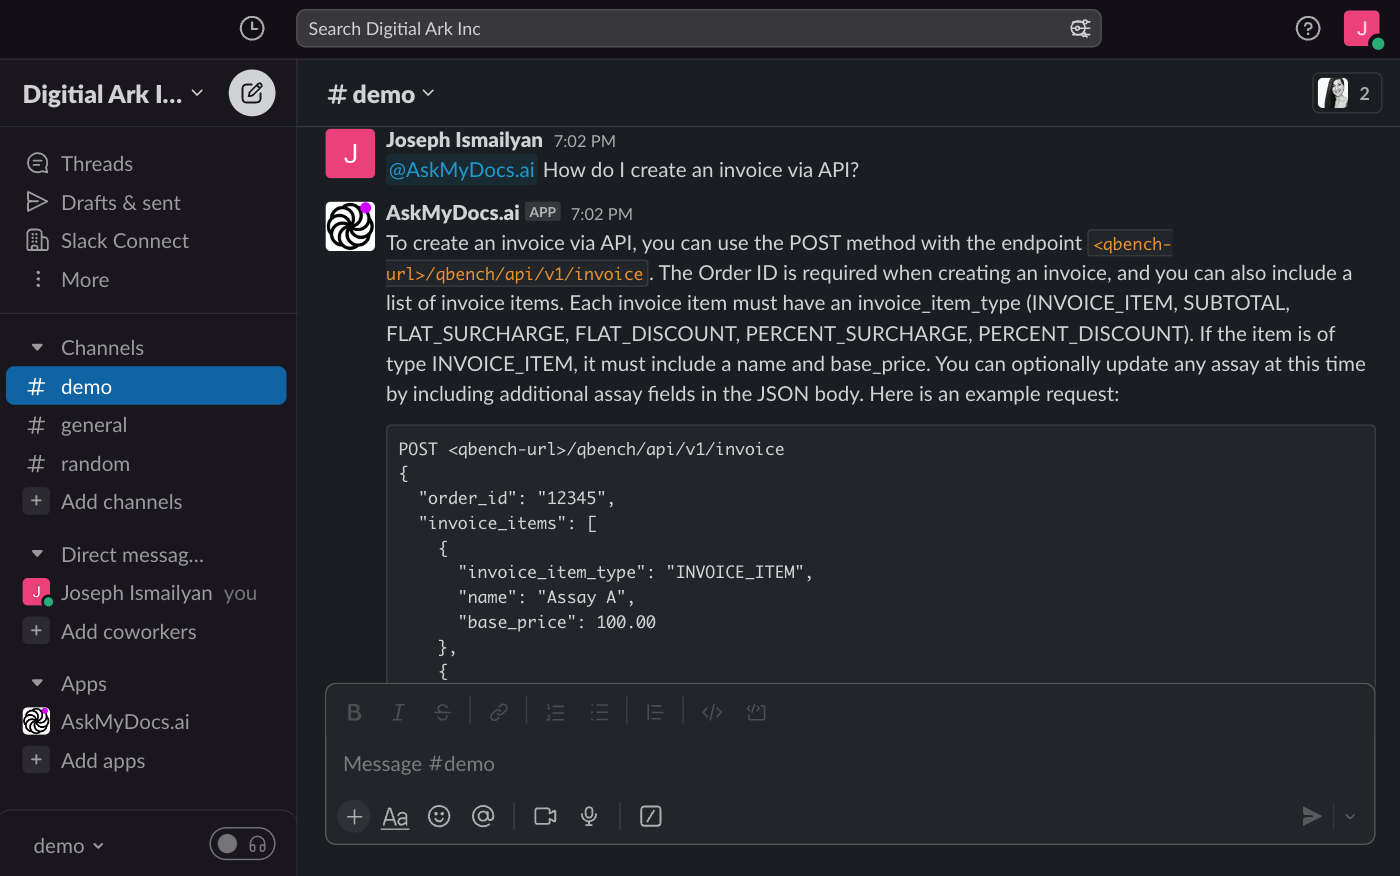Open the demo huddle dropdown at bottom
This screenshot has height=876, width=1400.
pos(69,846)
